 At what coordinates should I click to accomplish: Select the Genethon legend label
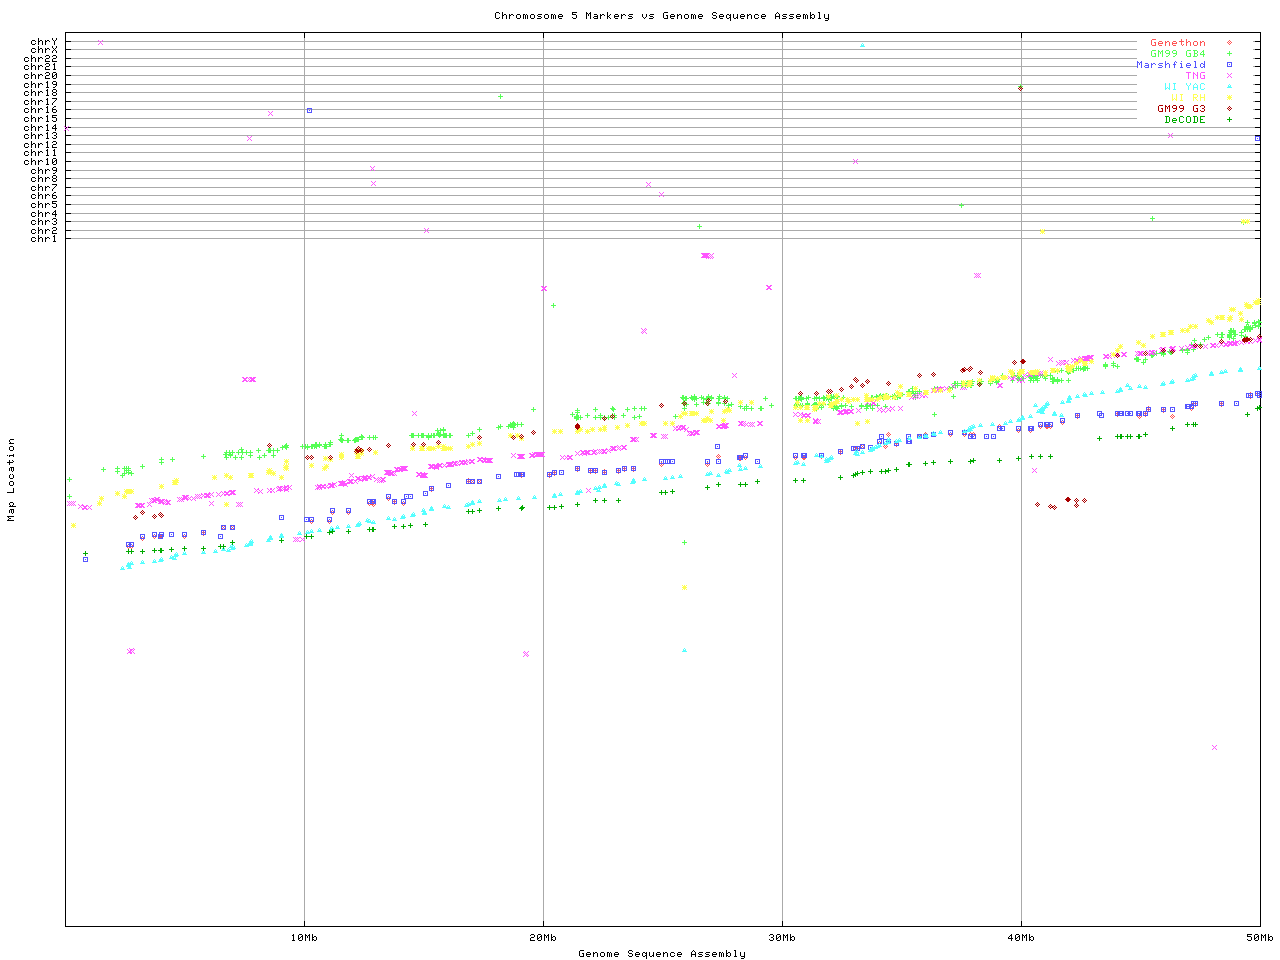coord(1177,43)
